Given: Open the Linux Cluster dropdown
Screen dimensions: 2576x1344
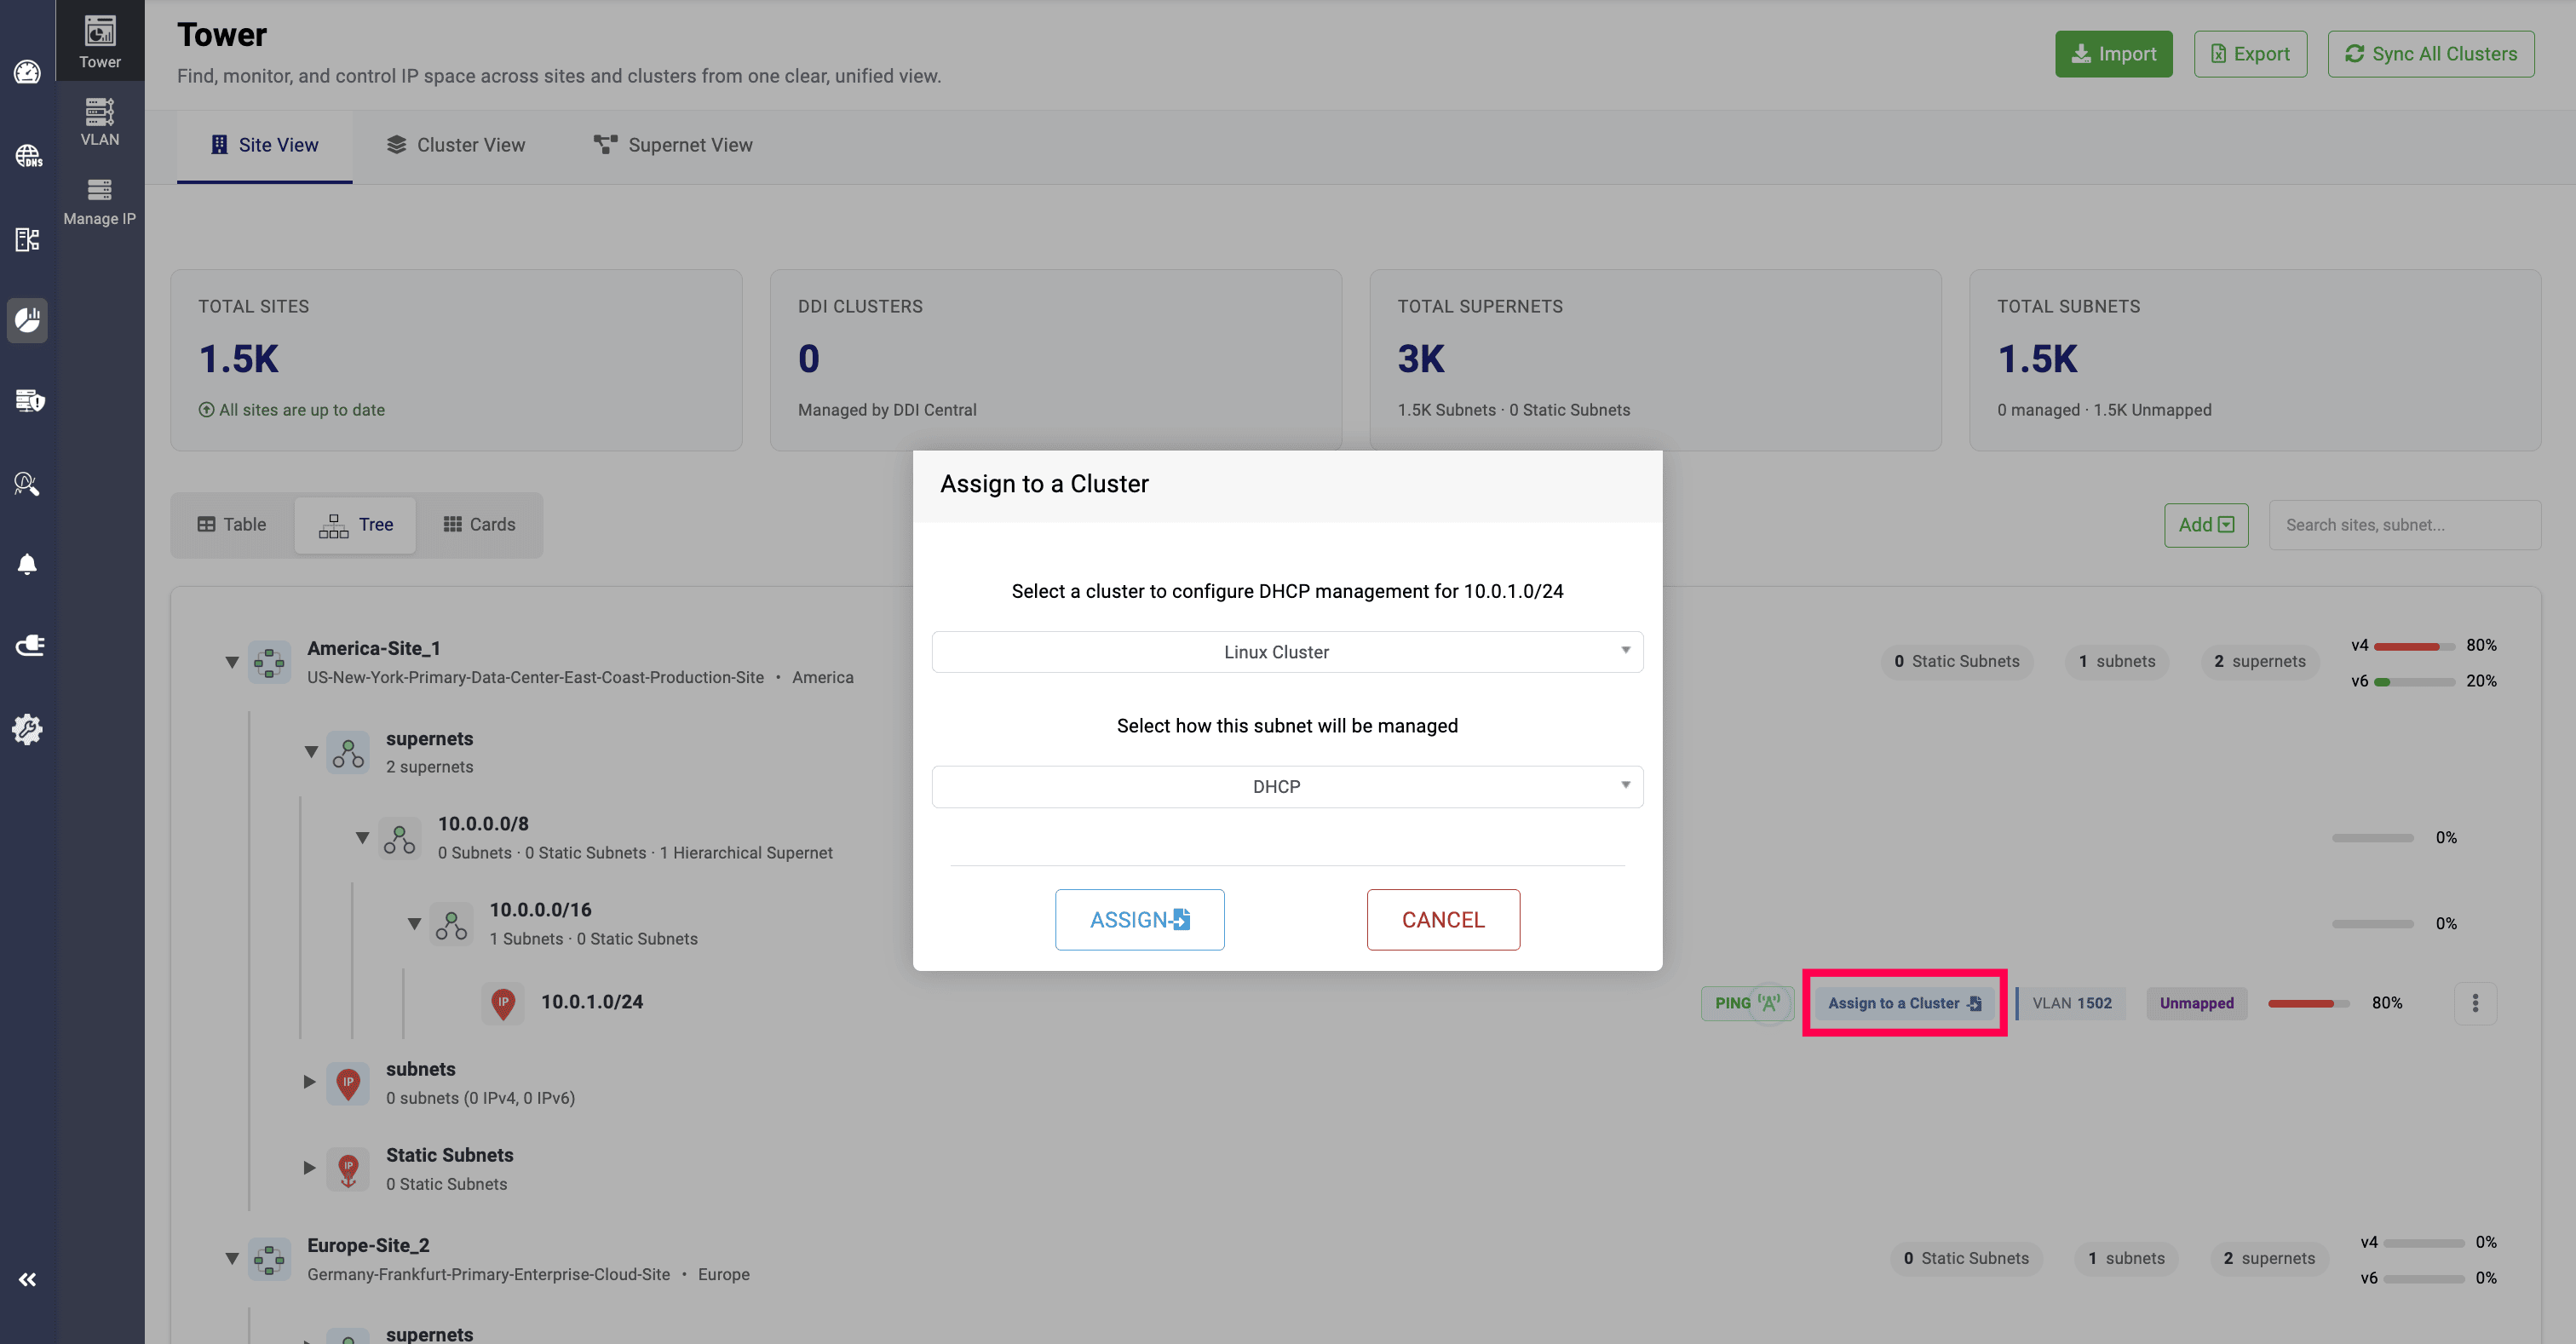Looking at the screenshot, I should click(1287, 652).
